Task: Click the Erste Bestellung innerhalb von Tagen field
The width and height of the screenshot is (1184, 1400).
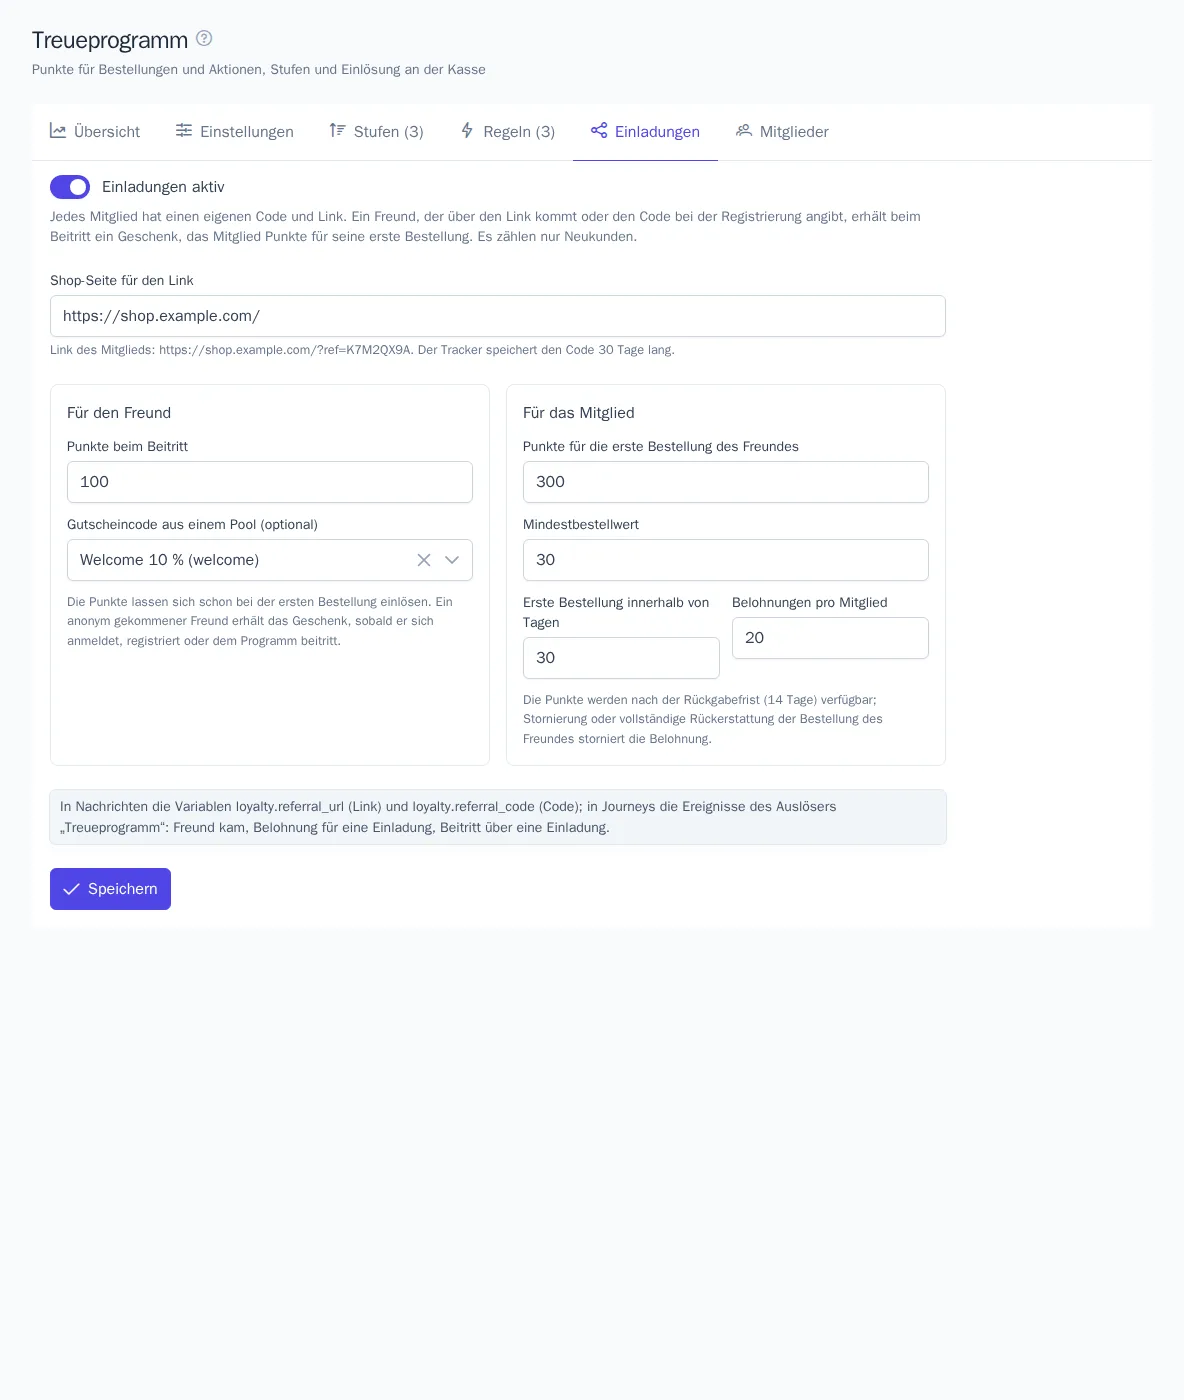Action: (621, 658)
